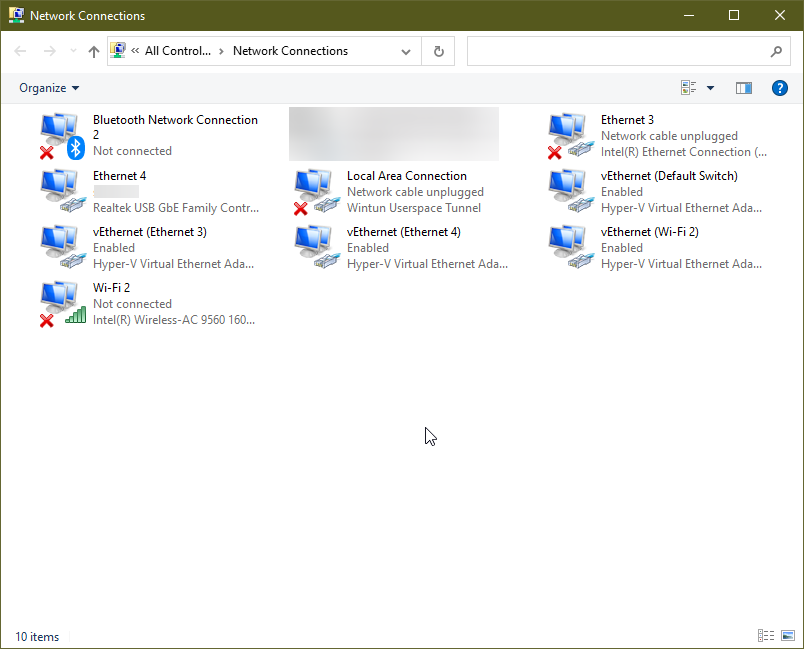Click the Back navigation arrow
Viewport: 804px width, 649px height.
pos(20,51)
